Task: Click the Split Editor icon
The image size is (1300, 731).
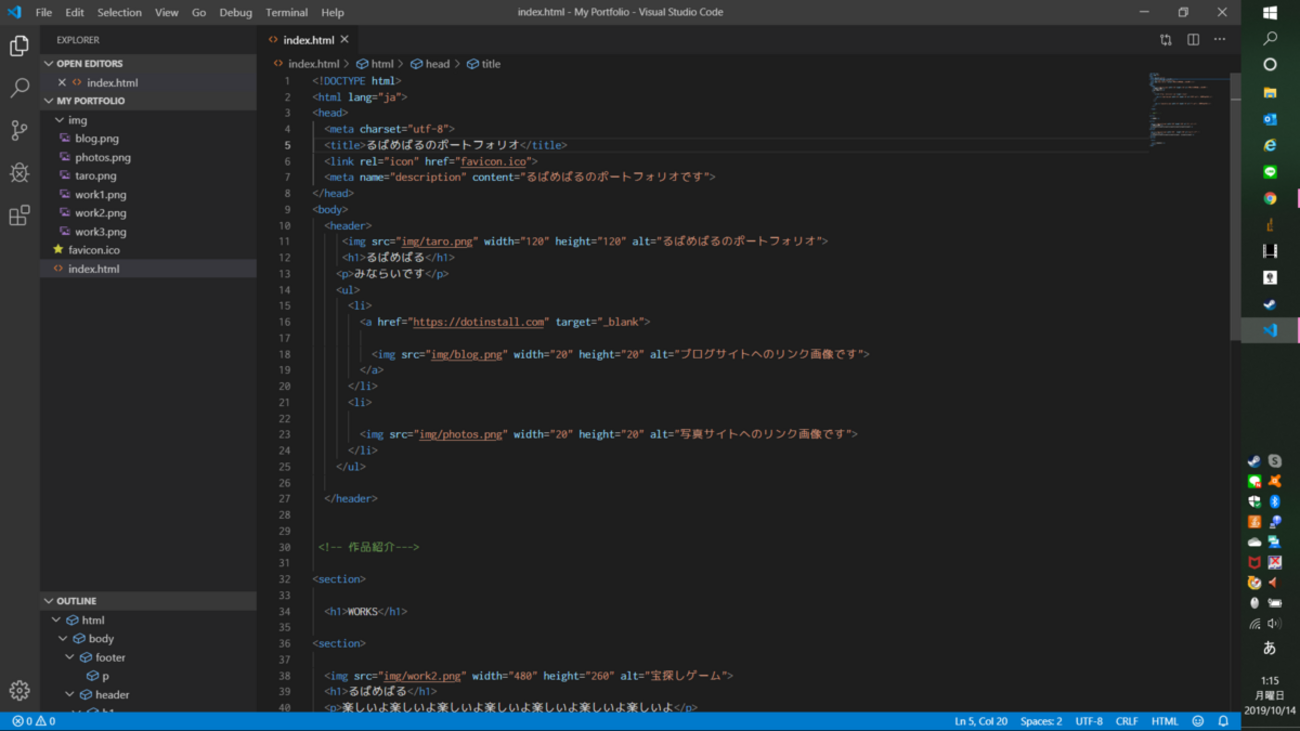Action: point(1193,40)
